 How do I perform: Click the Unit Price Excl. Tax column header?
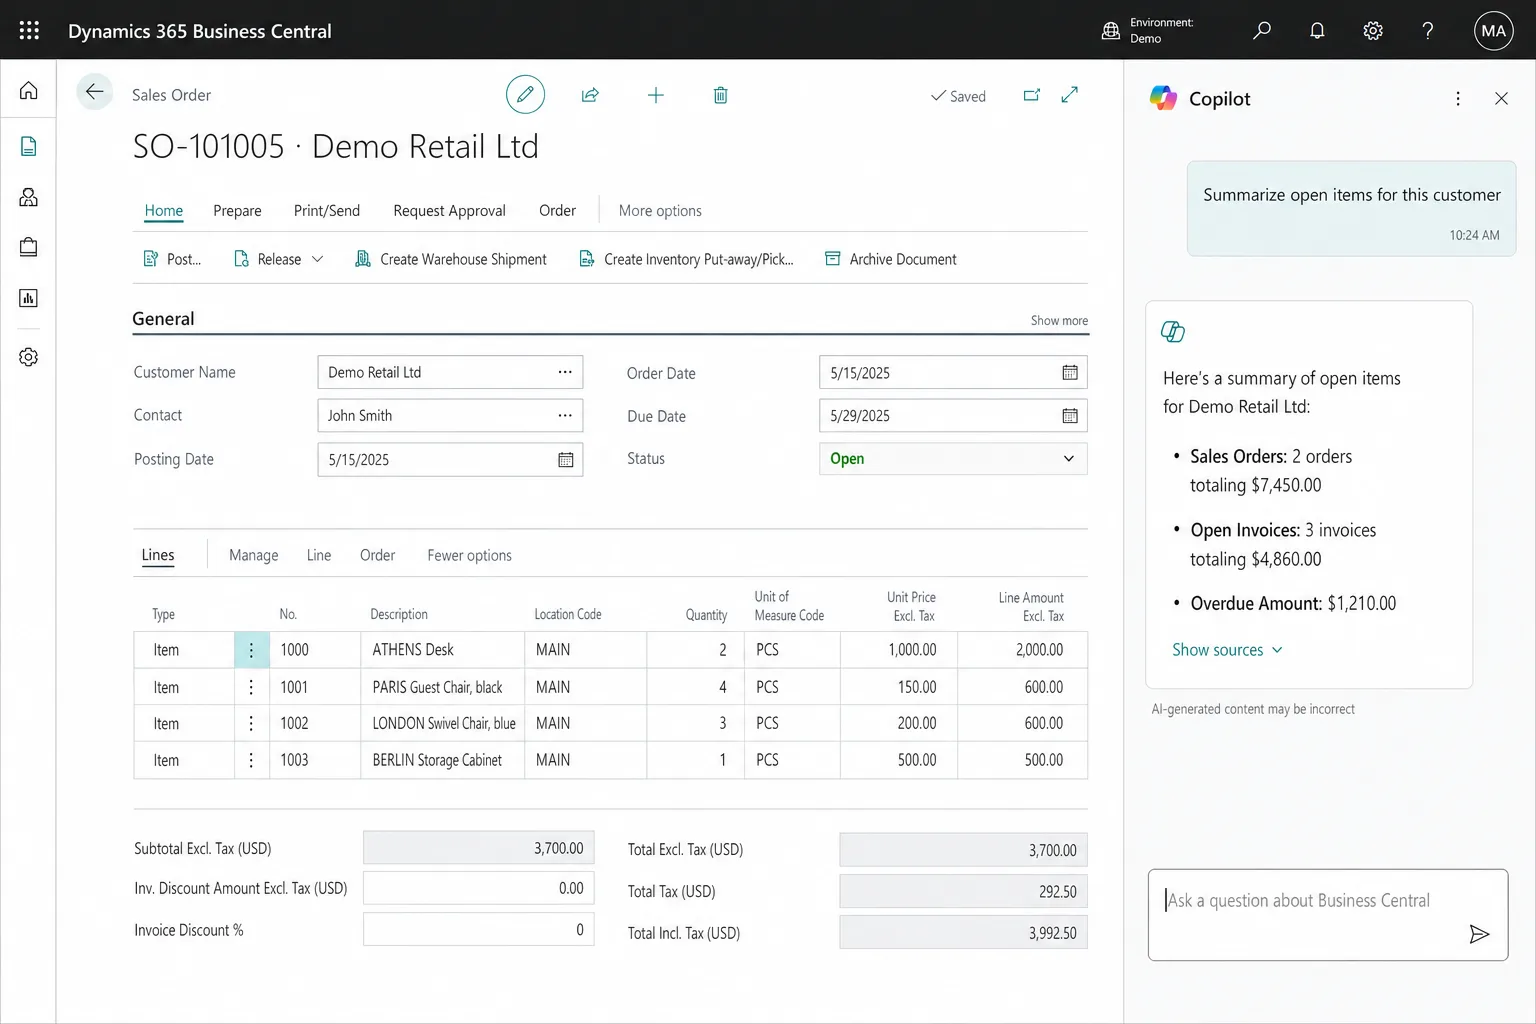pyautogui.click(x=911, y=606)
